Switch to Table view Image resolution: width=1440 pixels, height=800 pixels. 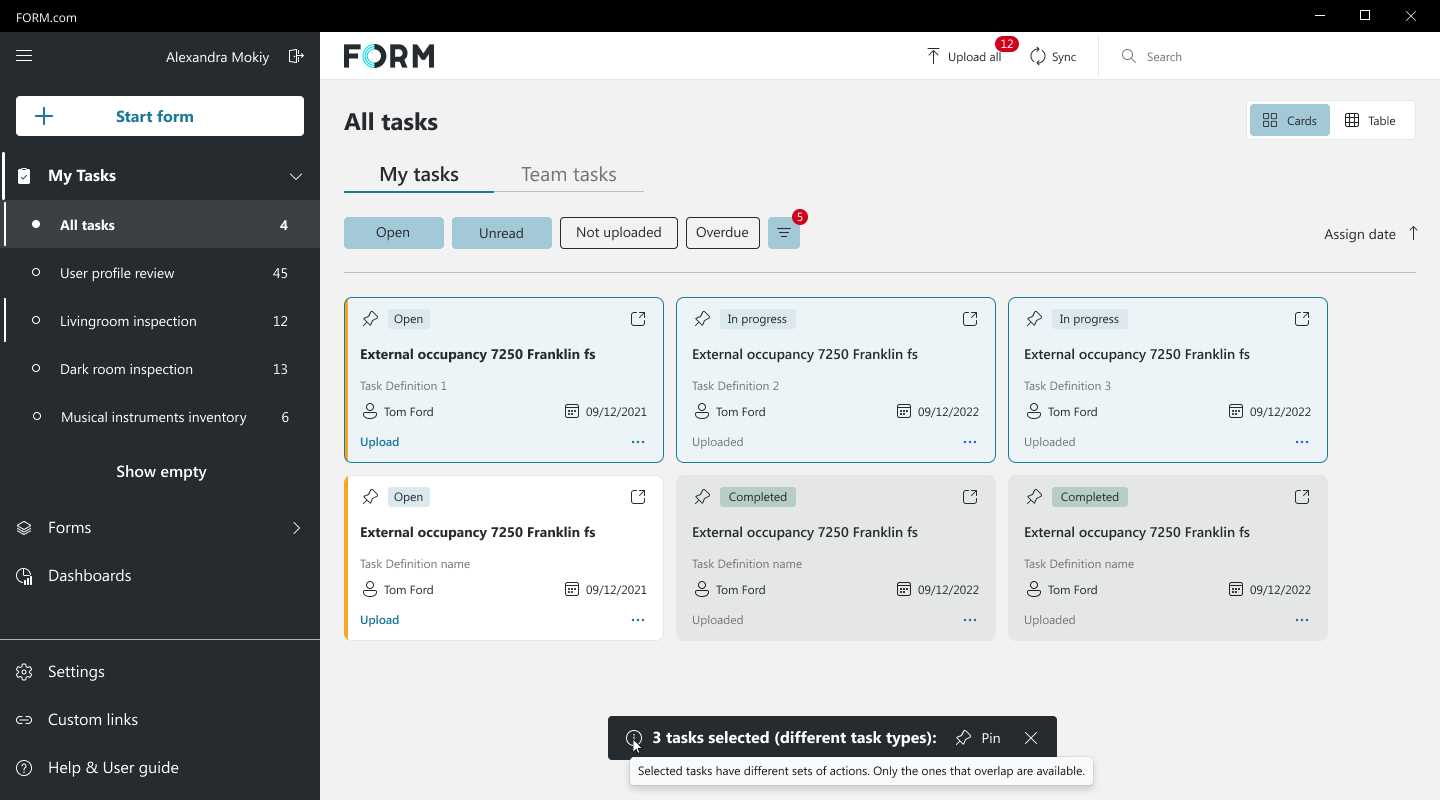coord(1370,121)
